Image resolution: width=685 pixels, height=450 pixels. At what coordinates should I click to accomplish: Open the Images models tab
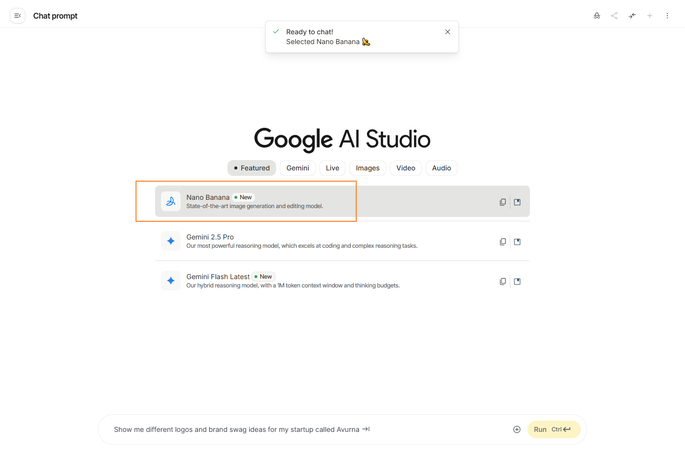click(x=367, y=168)
